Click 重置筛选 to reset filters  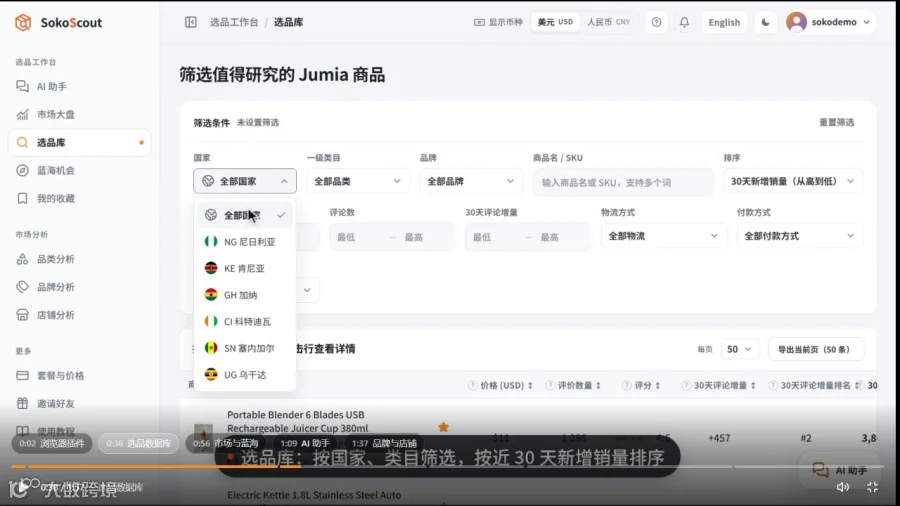coord(836,122)
